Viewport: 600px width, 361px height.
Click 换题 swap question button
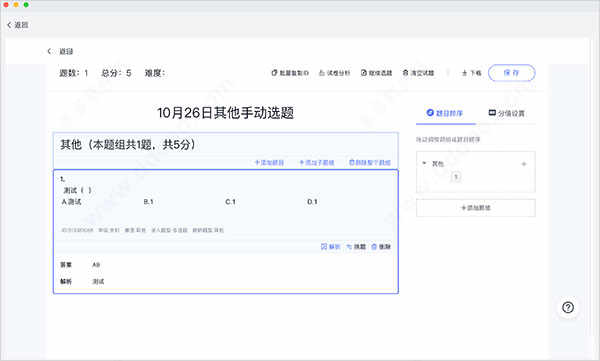(x=356, y=247)
